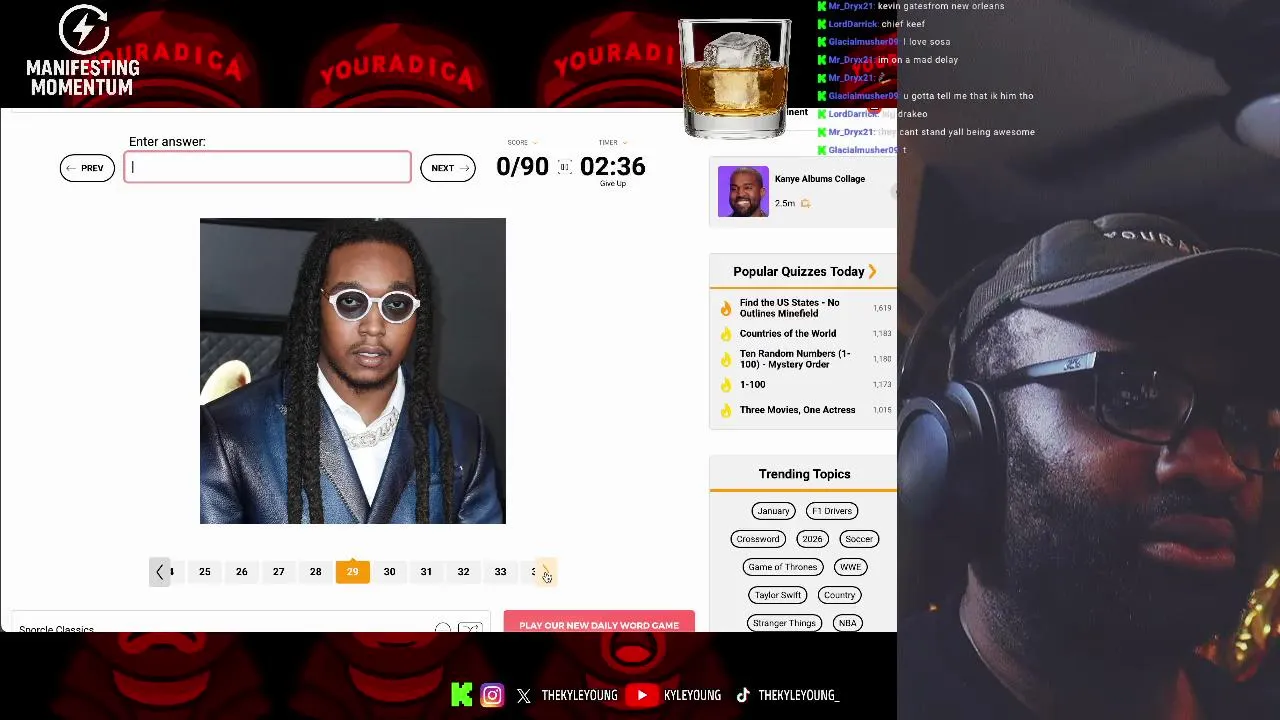
Task: Click fire icon beside Three Movies, One Actress
Action: tap(726, 410)
